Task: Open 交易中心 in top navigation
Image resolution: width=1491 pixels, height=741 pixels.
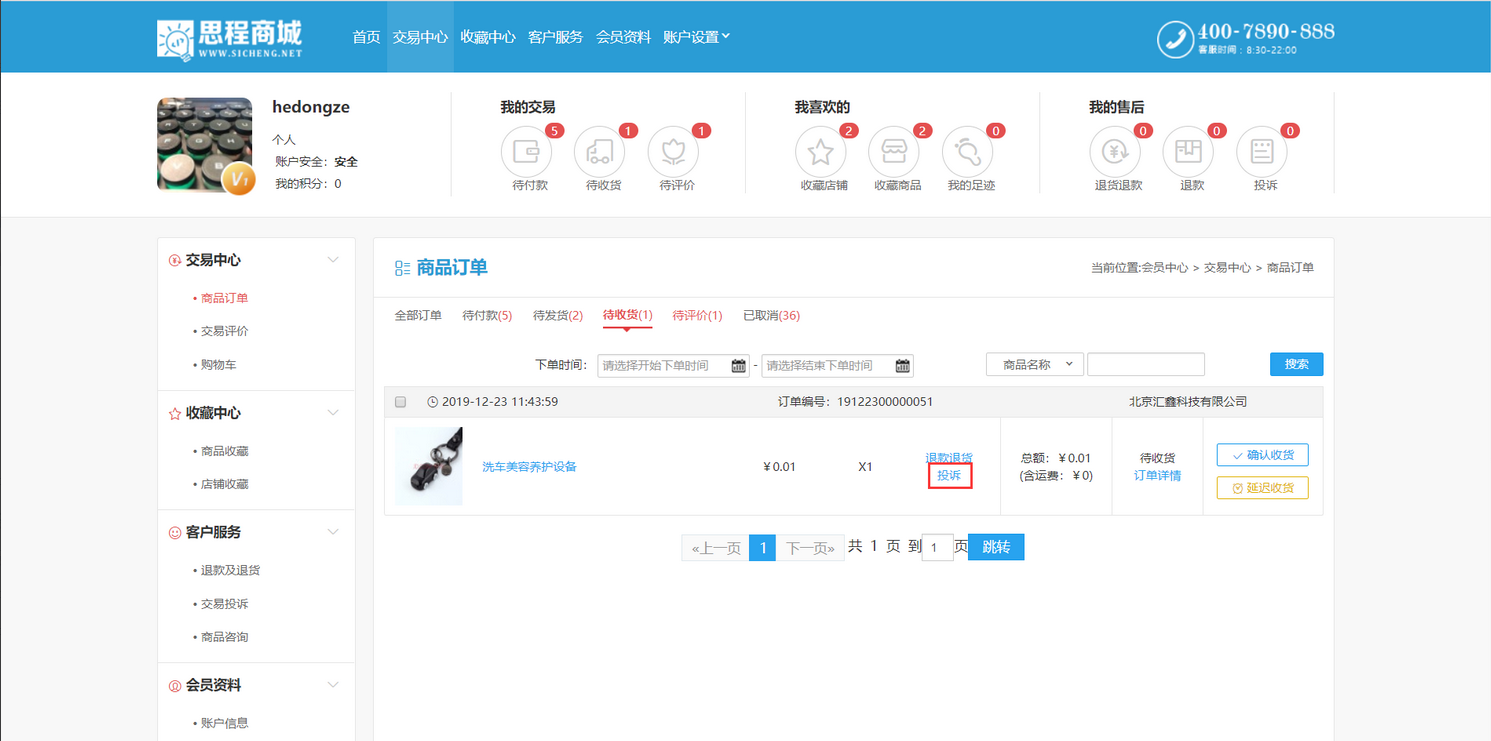Action: point(420,37)
